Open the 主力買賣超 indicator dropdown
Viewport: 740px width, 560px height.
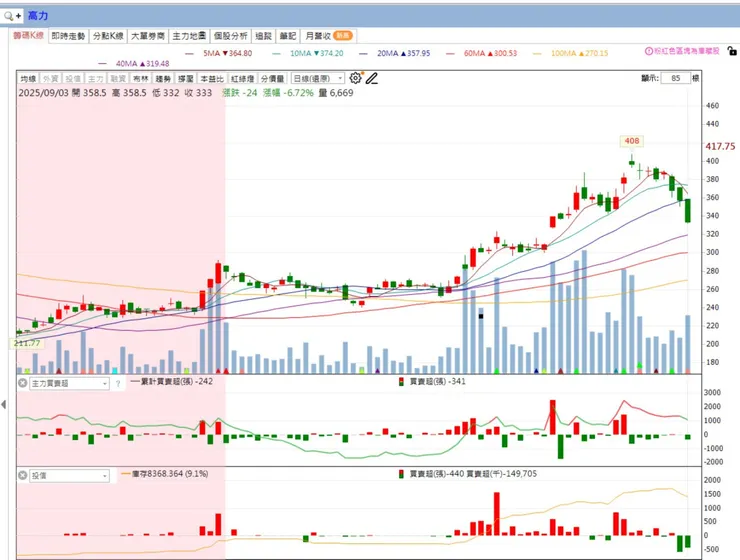click(70, 384)
